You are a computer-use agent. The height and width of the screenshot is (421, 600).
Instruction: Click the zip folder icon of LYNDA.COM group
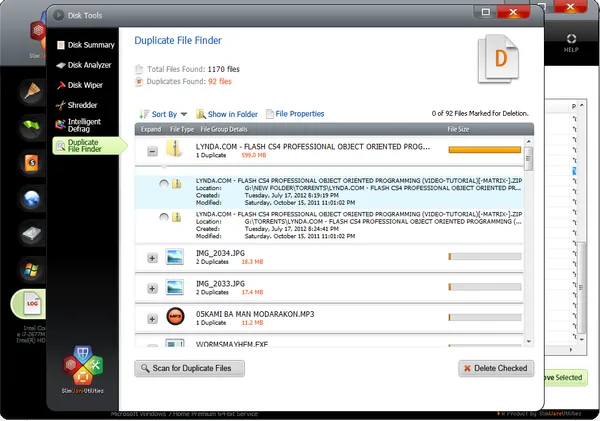pos(174,148)
